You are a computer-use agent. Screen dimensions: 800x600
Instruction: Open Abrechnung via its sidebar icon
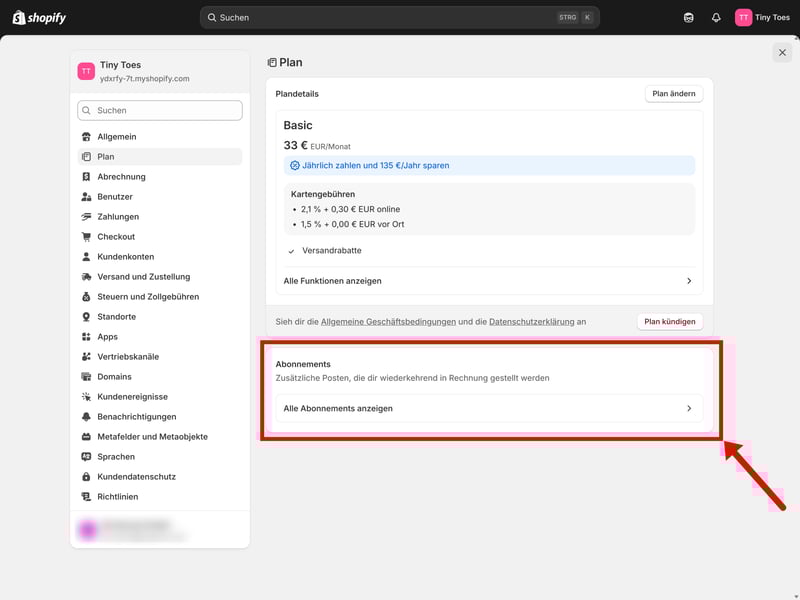(x=87, y=177)
